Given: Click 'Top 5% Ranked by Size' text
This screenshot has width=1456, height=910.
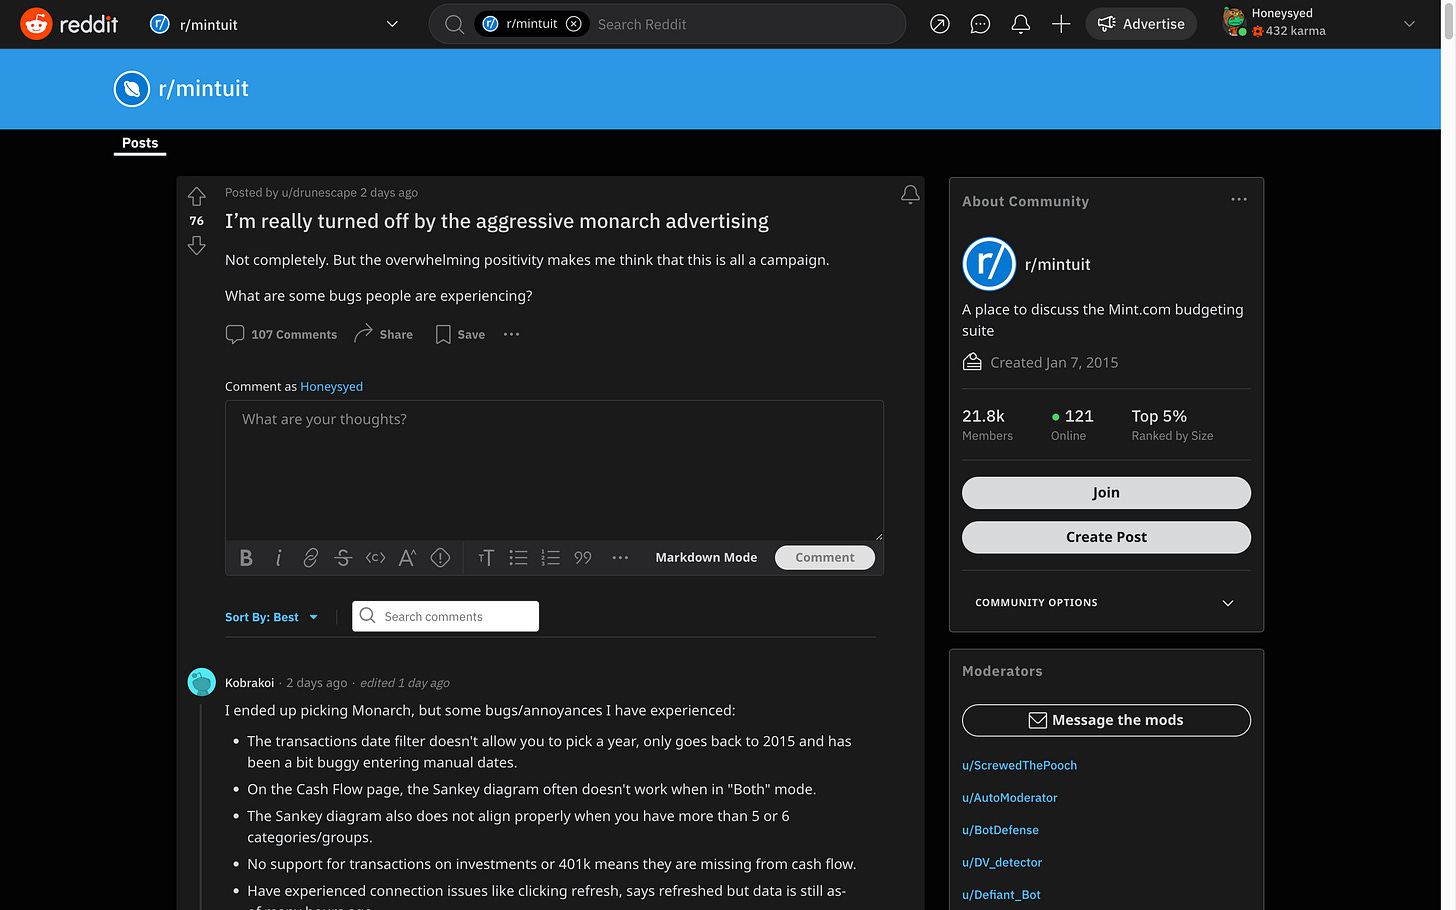Looking at the screenshot, I should (x=1172, y=425).
